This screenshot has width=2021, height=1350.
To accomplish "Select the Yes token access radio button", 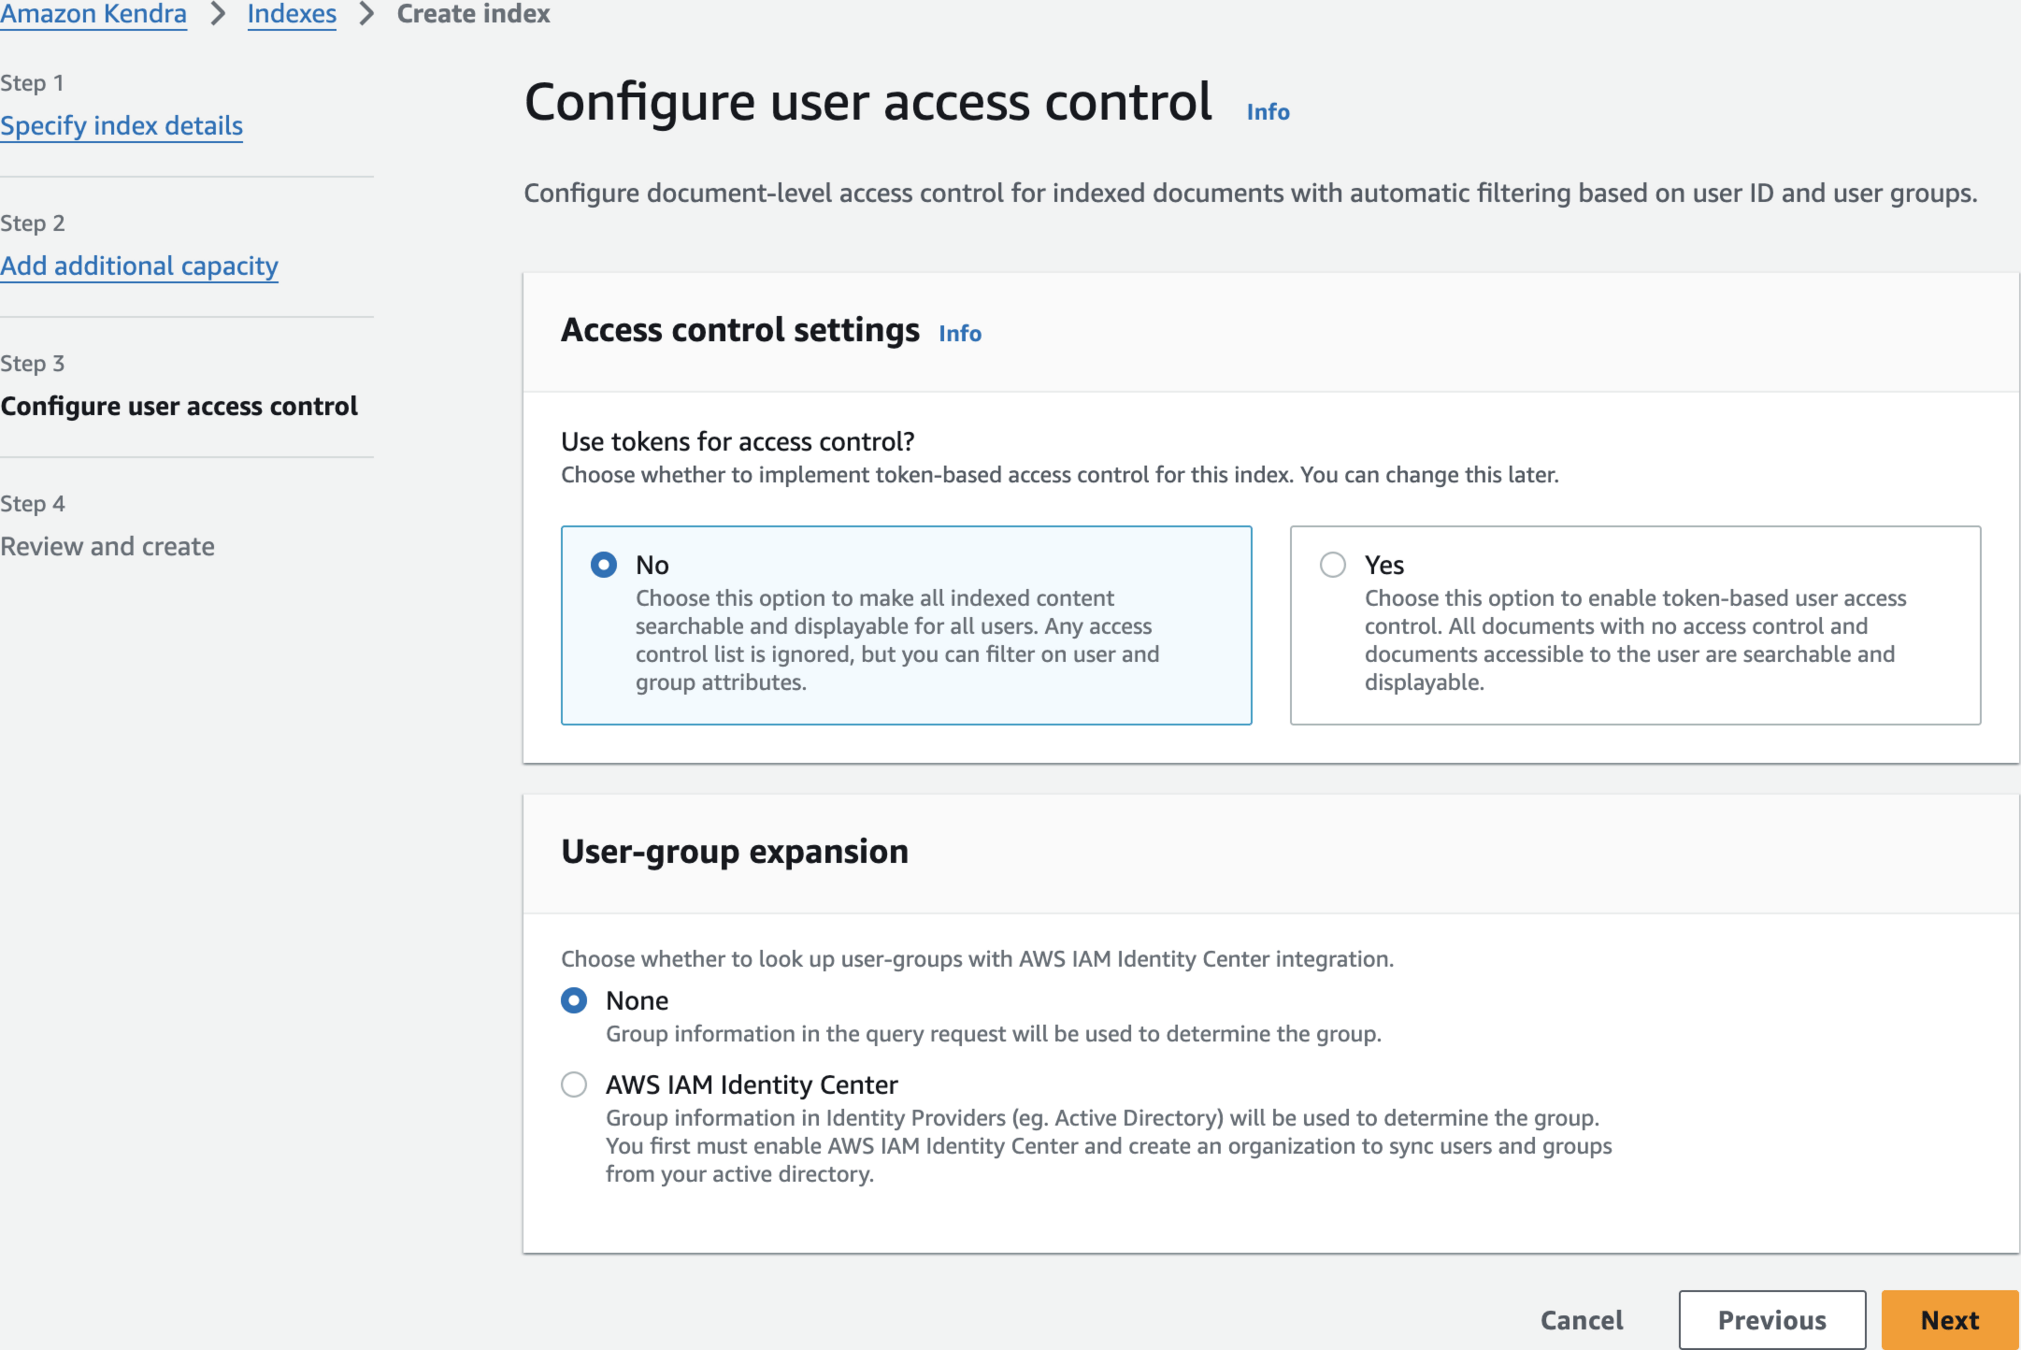I will pyautogui.click(x=1332, y=565).
